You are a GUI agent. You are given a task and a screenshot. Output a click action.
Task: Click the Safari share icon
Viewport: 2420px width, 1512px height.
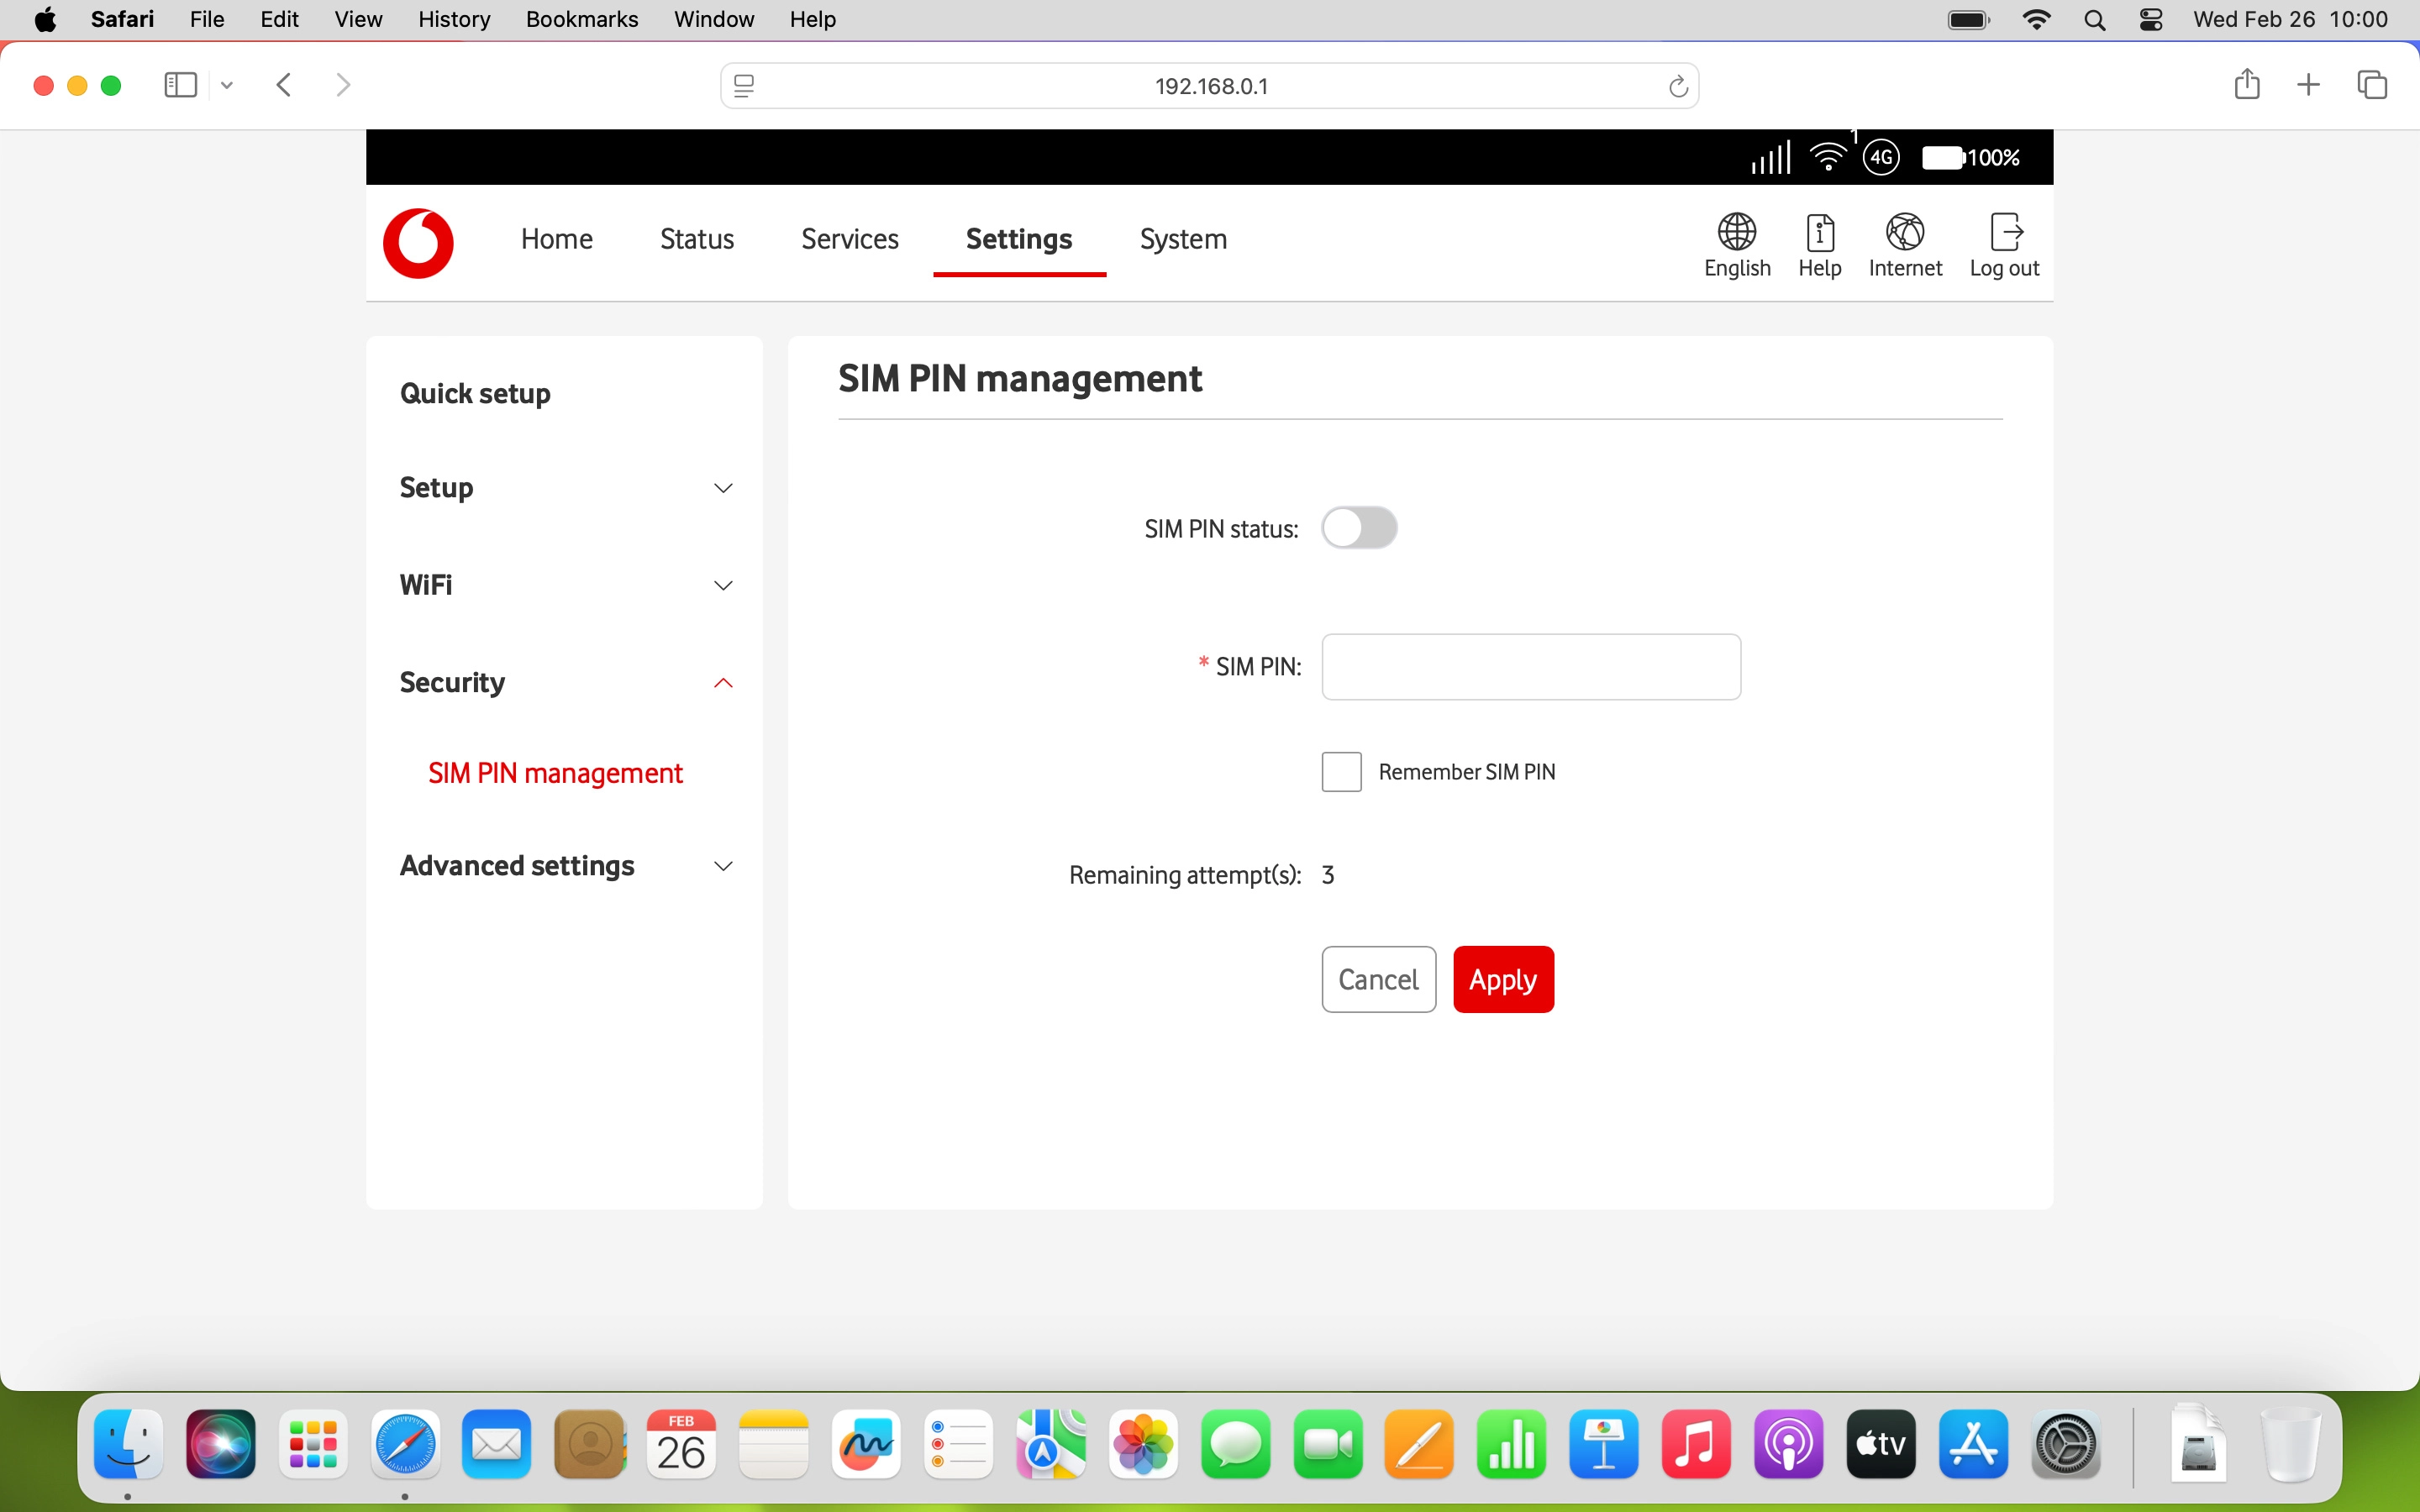(2246, 85)
